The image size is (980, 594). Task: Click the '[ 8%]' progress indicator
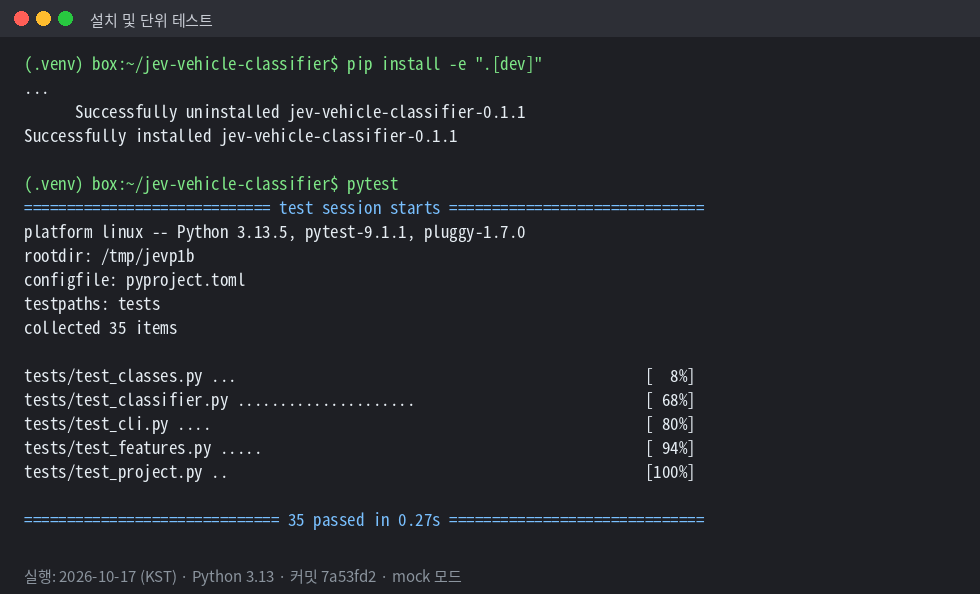[670, 376]
